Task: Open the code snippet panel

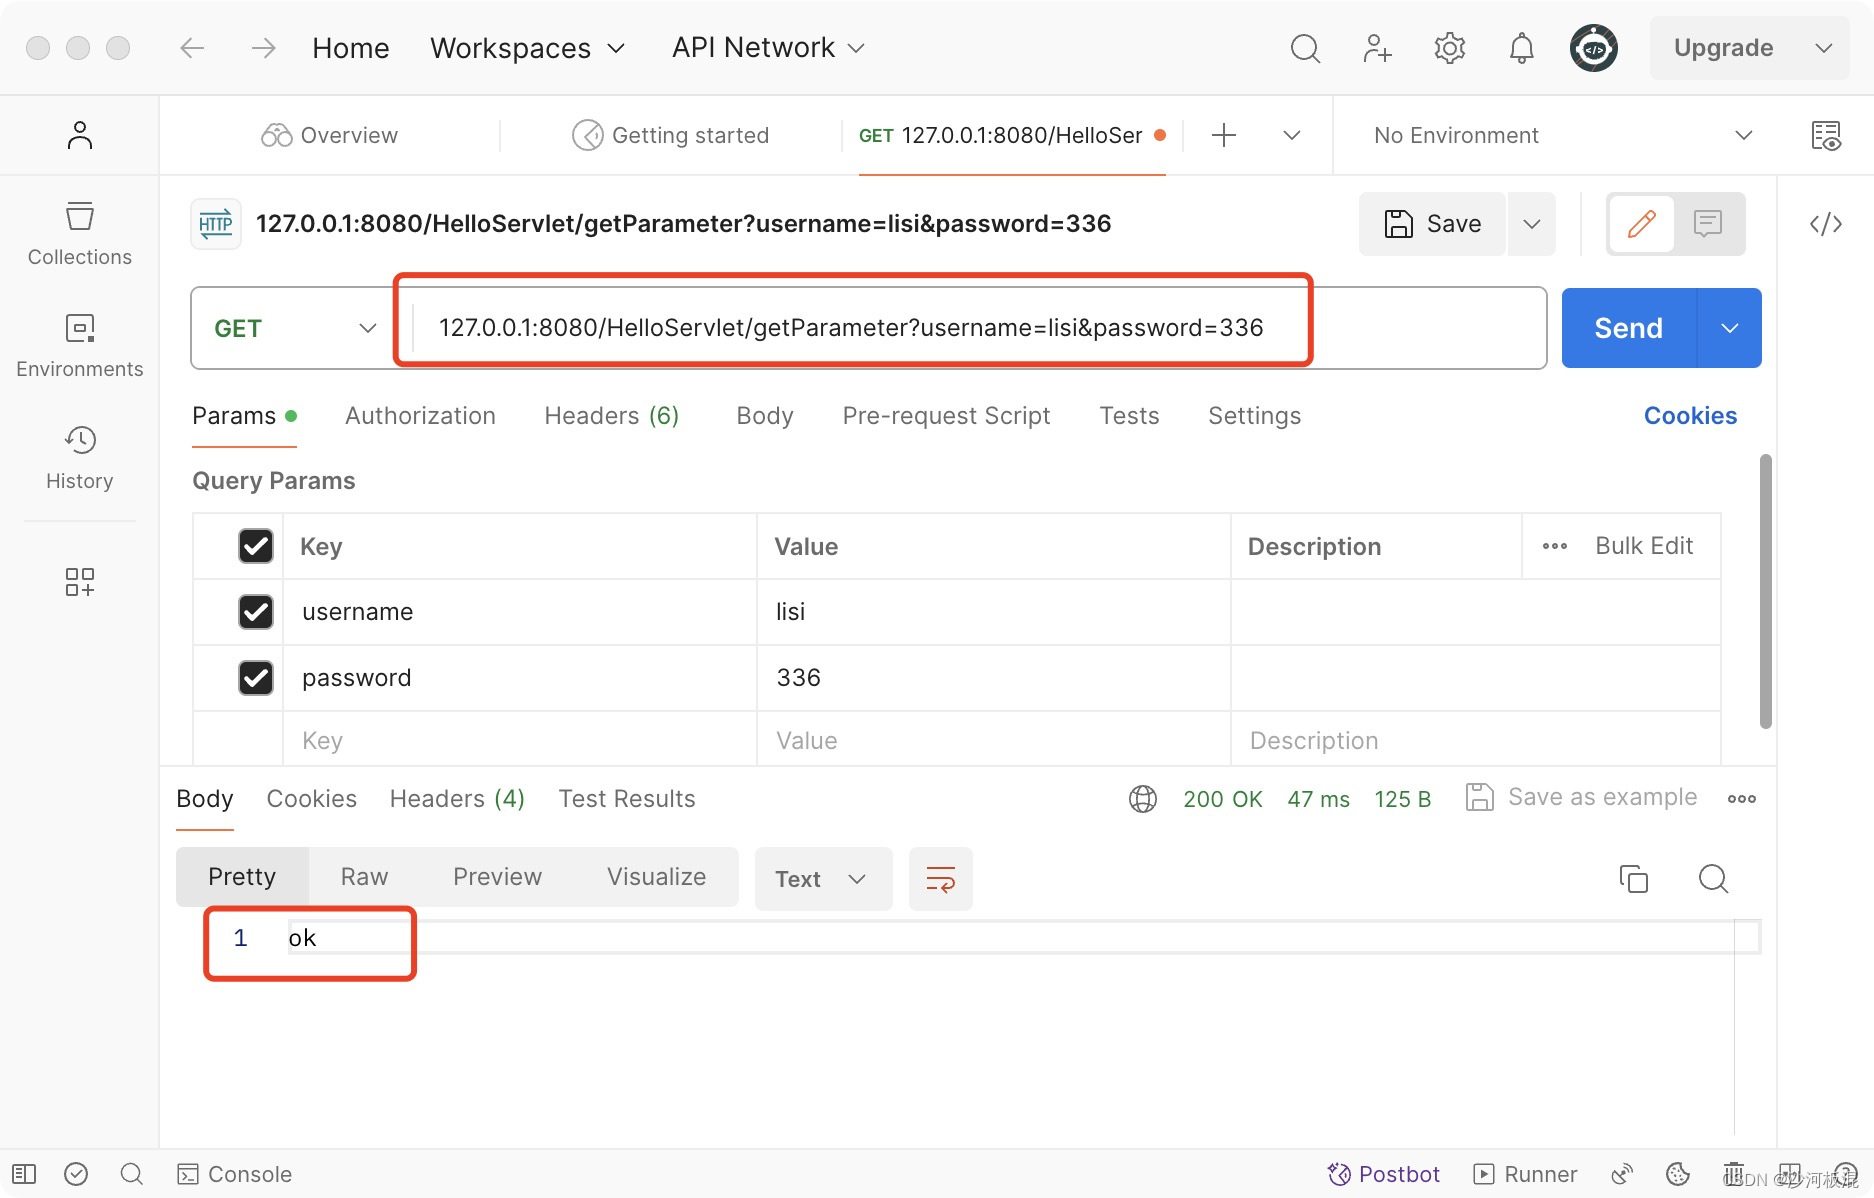Action: 1825,224
